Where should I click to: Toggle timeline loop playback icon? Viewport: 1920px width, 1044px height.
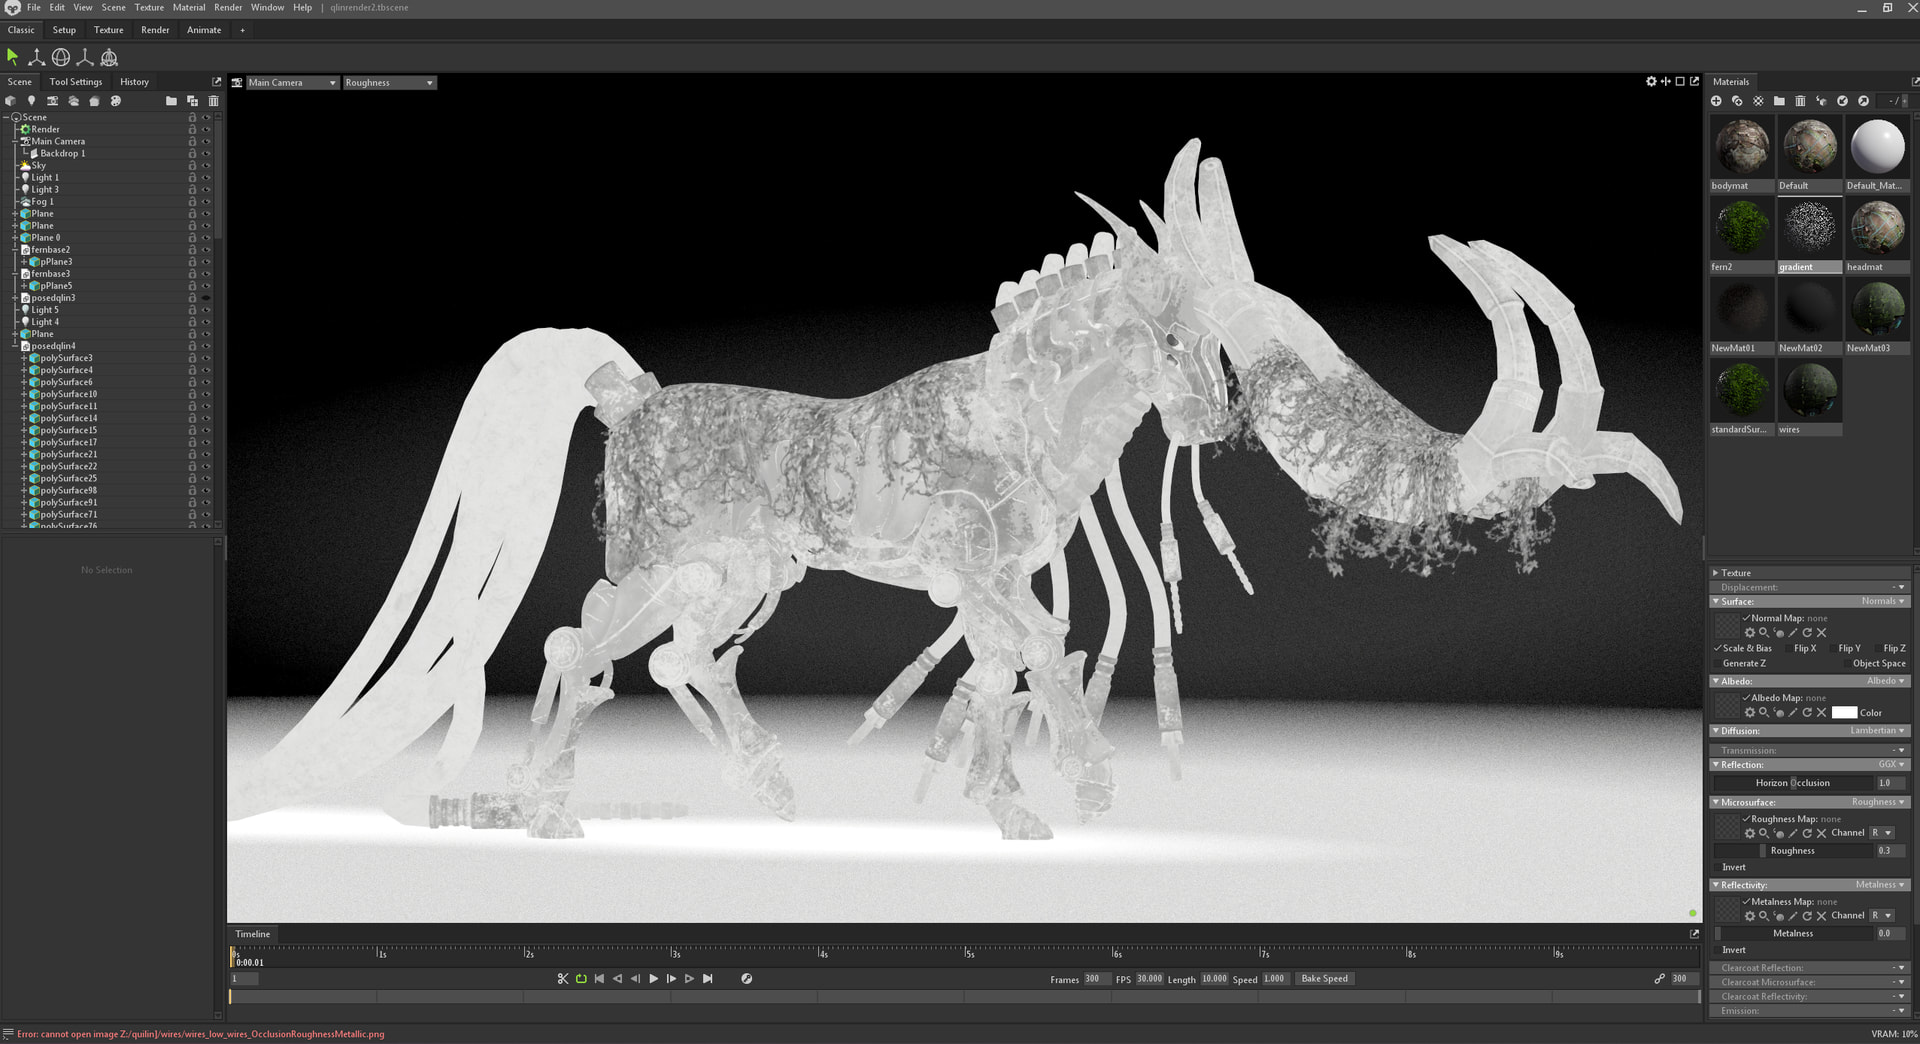pos(581,979)
